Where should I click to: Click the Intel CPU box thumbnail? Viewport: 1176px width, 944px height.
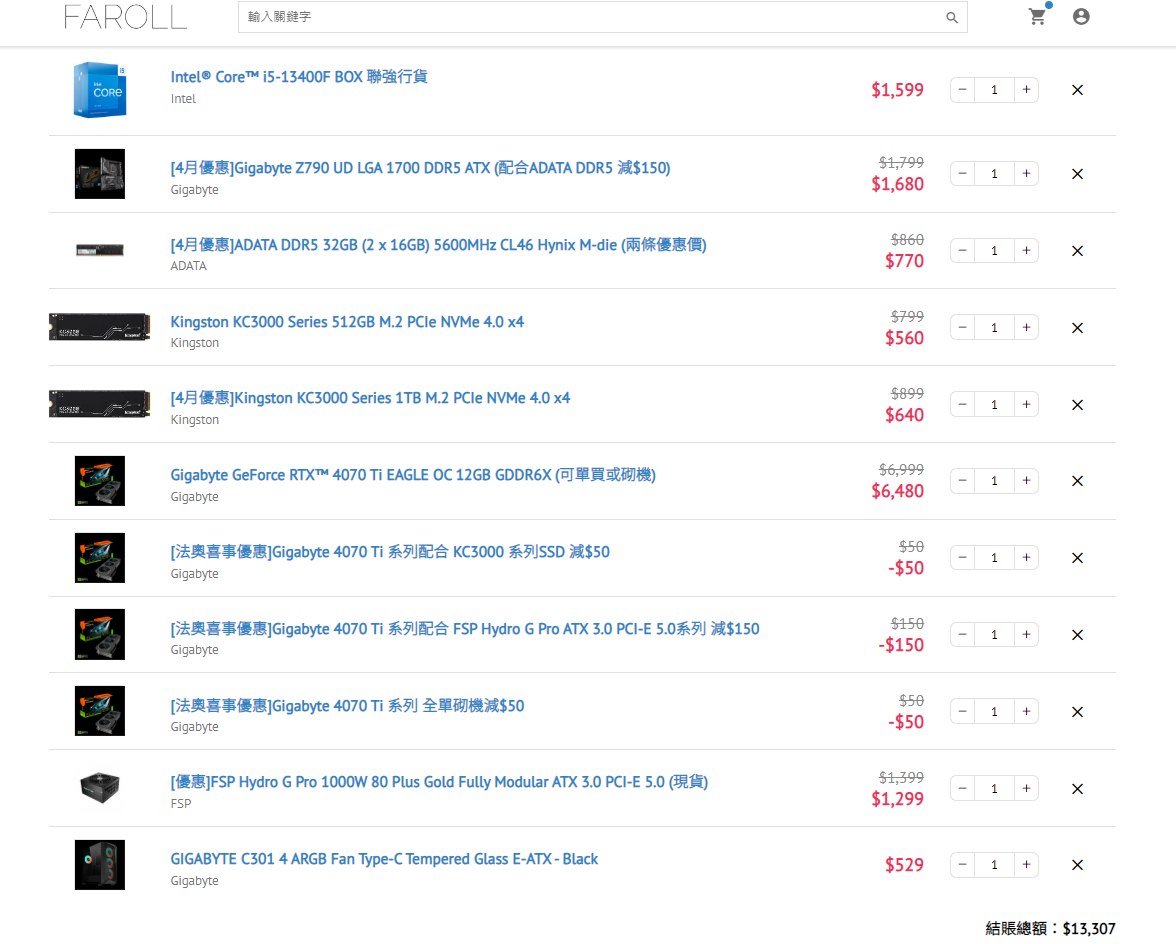click(x=99, y=89)
